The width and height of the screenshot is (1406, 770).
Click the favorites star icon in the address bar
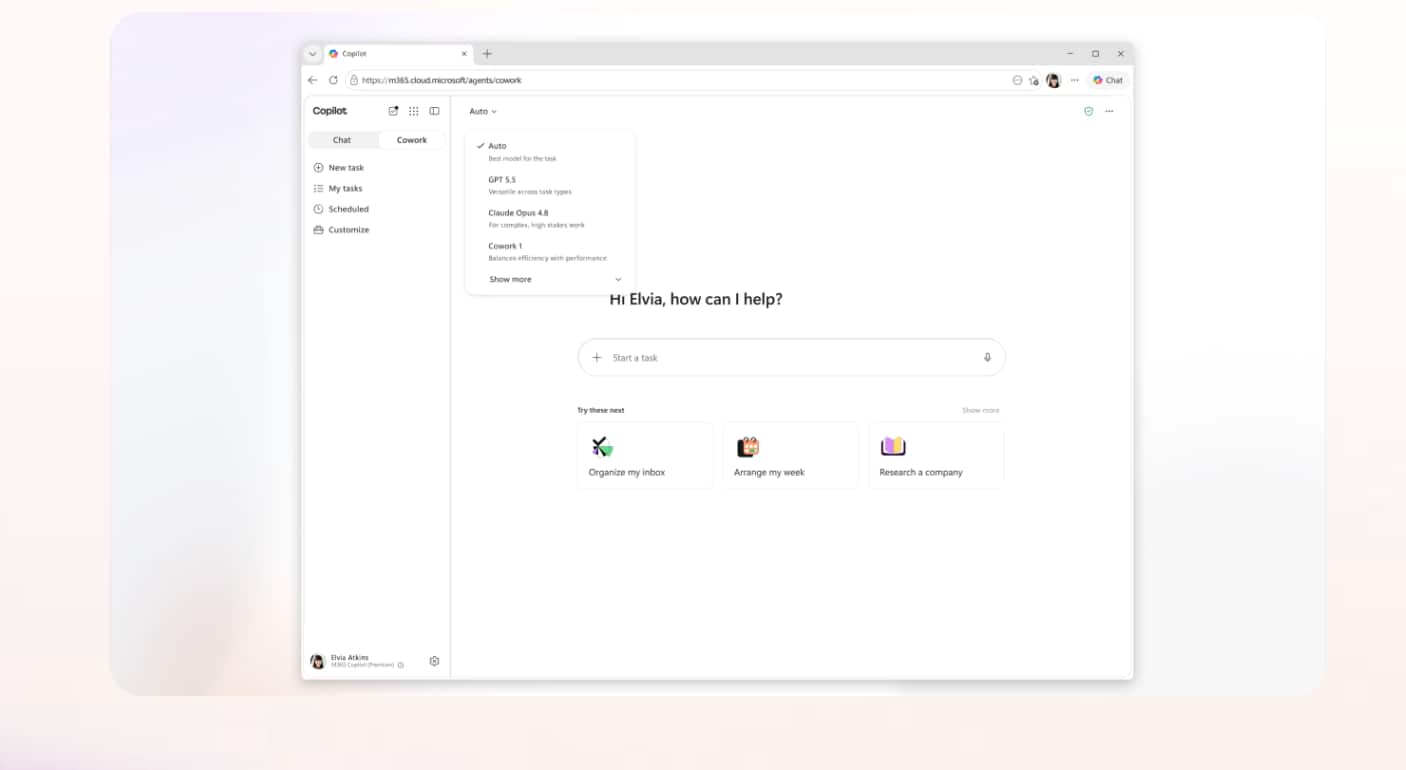[x=1034, y=80]
